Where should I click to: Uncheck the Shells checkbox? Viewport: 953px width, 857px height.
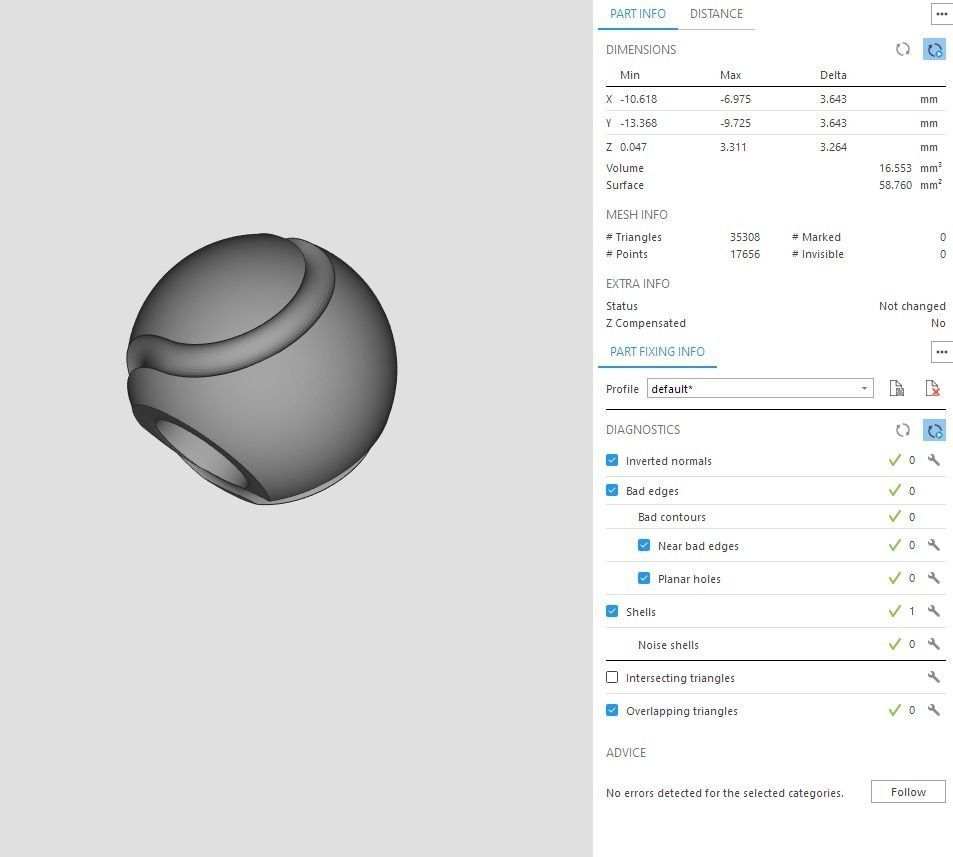click(612, 611)
